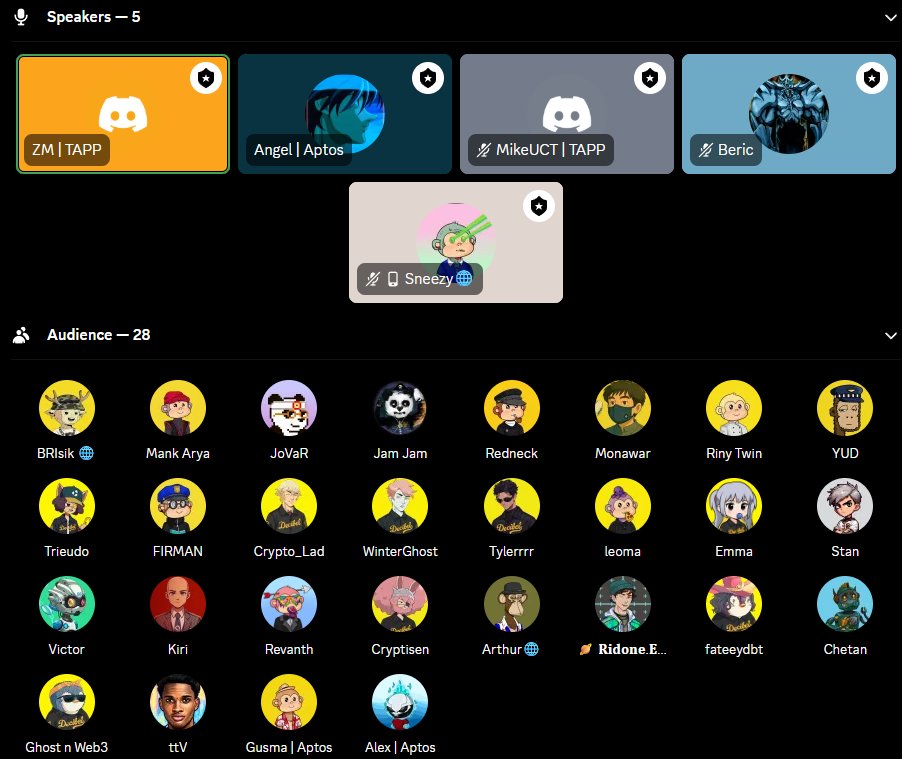902x759 pixels.
Task: Select Jam Jam's panda avatar
Action: point(400,408)
